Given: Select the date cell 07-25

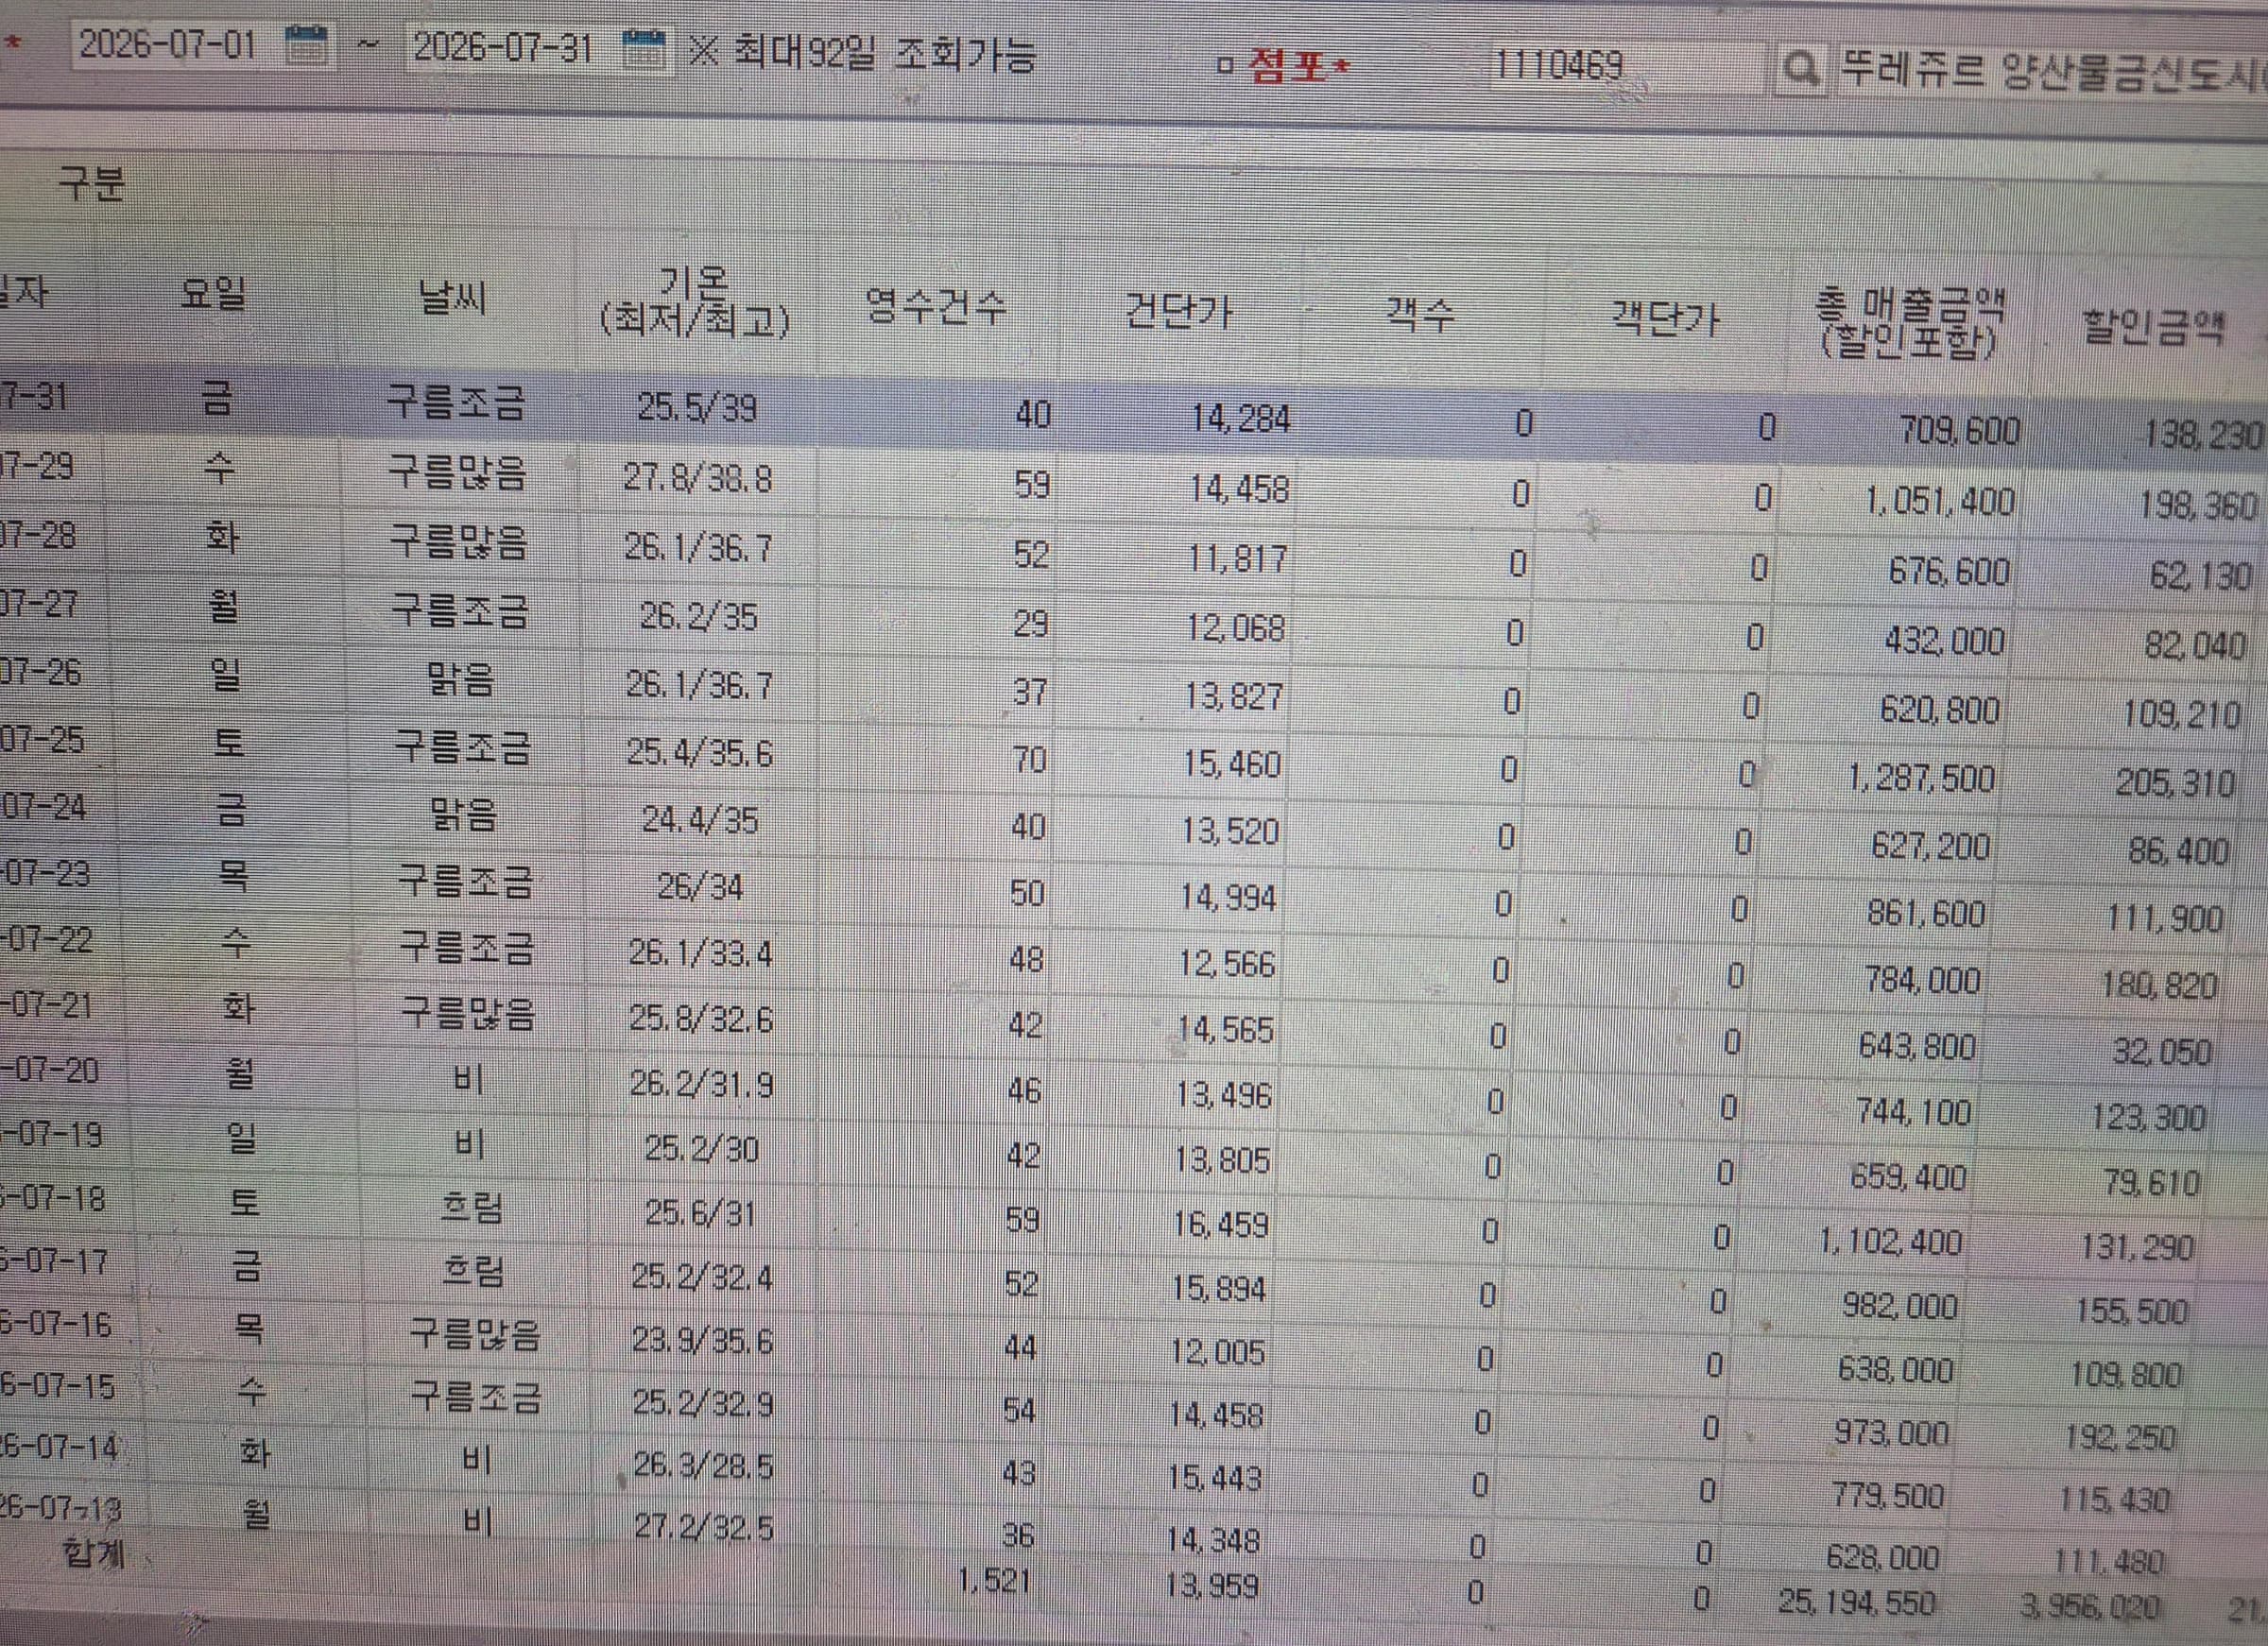Looking at the screenshot, I should point(41,741).
